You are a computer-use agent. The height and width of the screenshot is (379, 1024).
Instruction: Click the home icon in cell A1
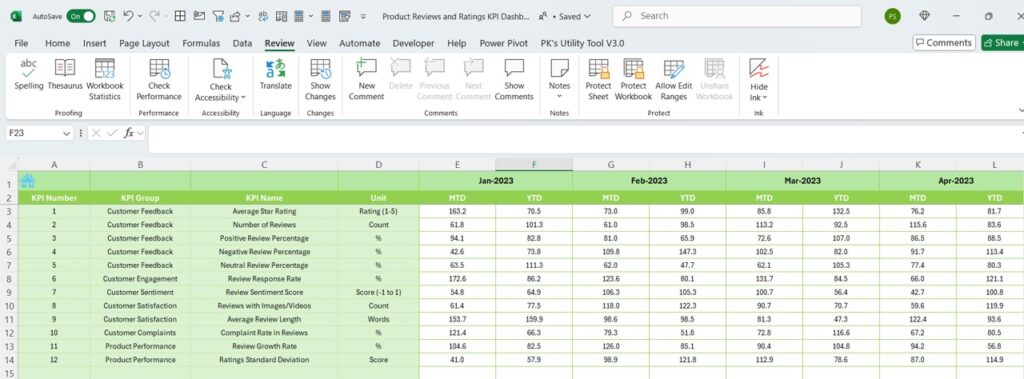pyautogui.click(x=27, y=181)
